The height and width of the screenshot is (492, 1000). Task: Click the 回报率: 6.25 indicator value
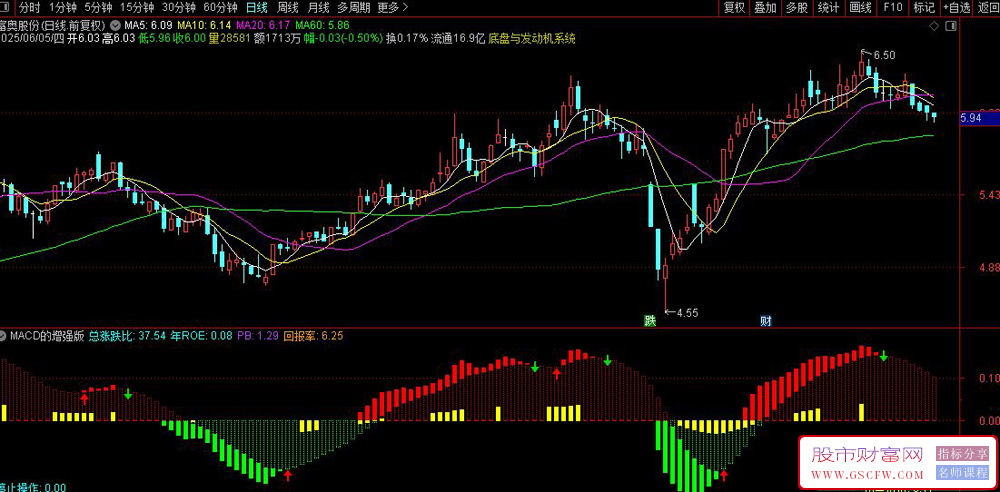click(314, 335)
